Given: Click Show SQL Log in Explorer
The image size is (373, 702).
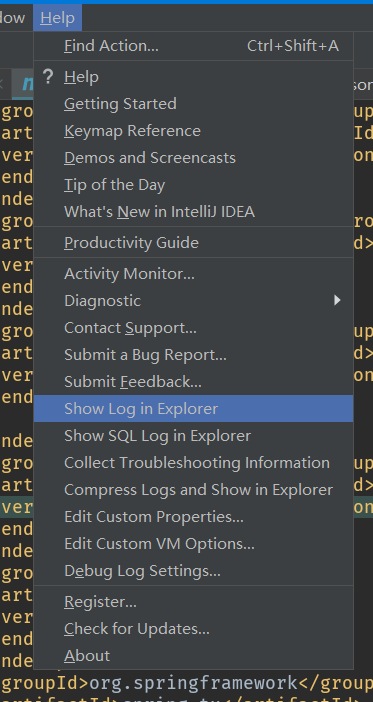Looking at the screenshot, I should [x=193, y=436].
